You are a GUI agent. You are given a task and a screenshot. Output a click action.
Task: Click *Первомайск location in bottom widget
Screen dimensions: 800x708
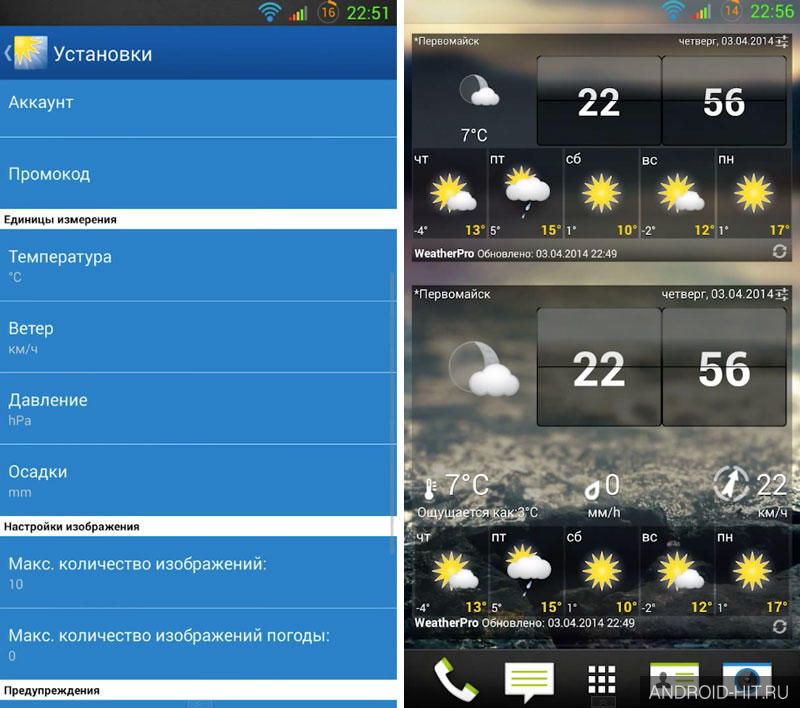(452, 294)
